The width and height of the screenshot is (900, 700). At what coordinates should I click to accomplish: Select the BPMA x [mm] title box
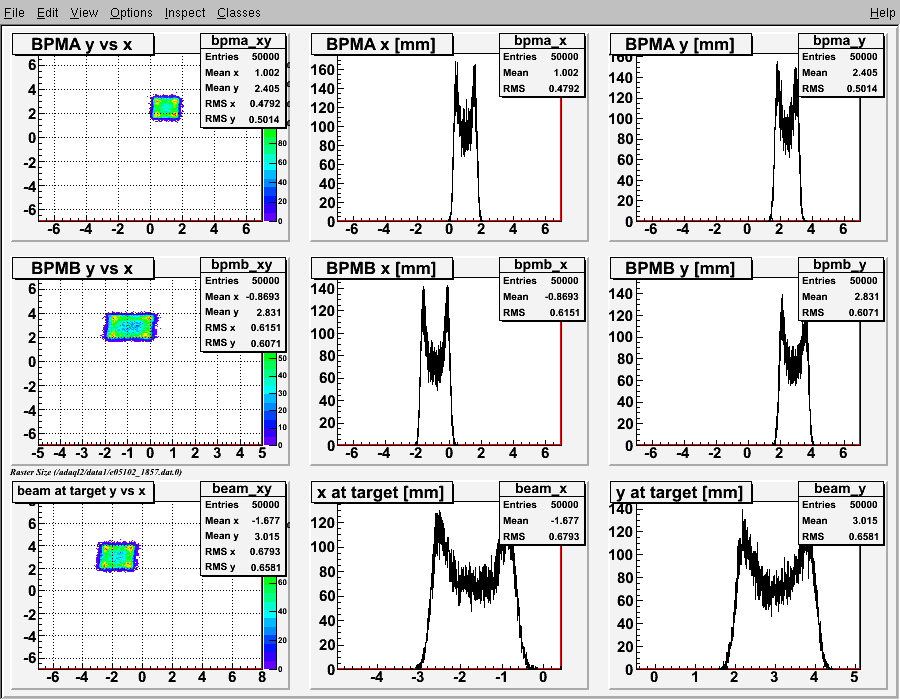coord(381,44)
